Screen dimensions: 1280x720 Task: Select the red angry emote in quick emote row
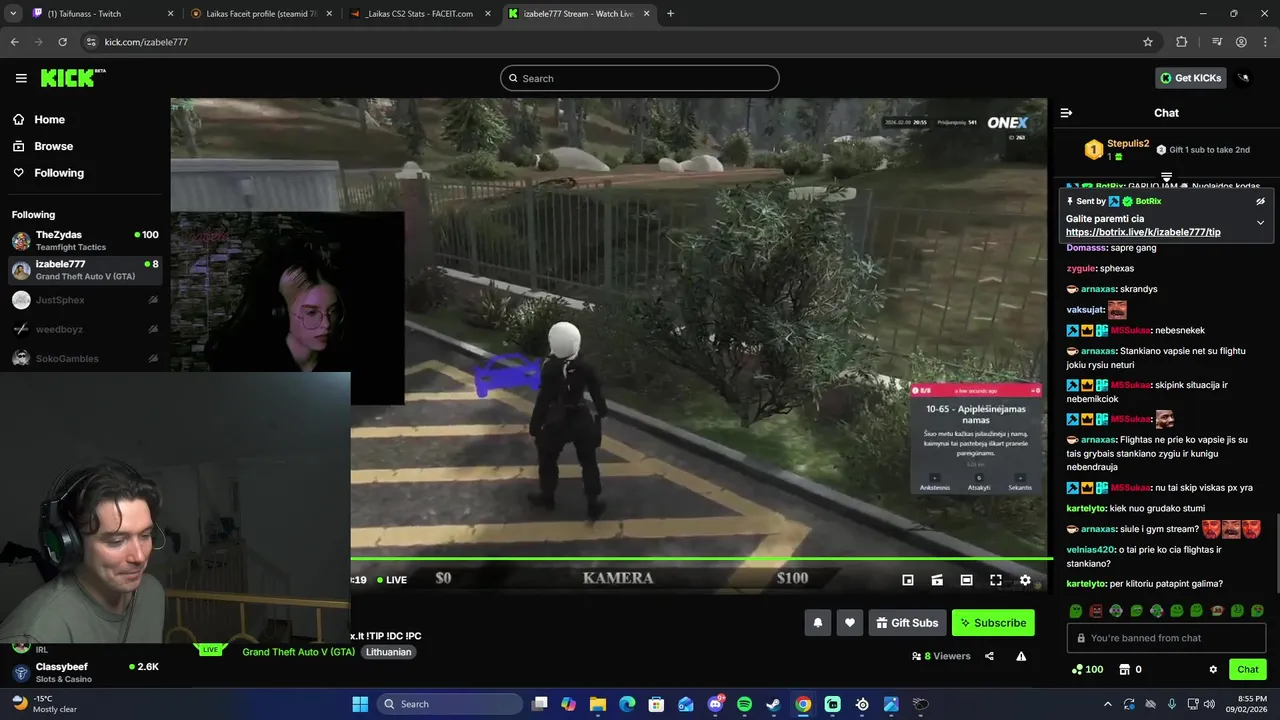click(1096, 611)
